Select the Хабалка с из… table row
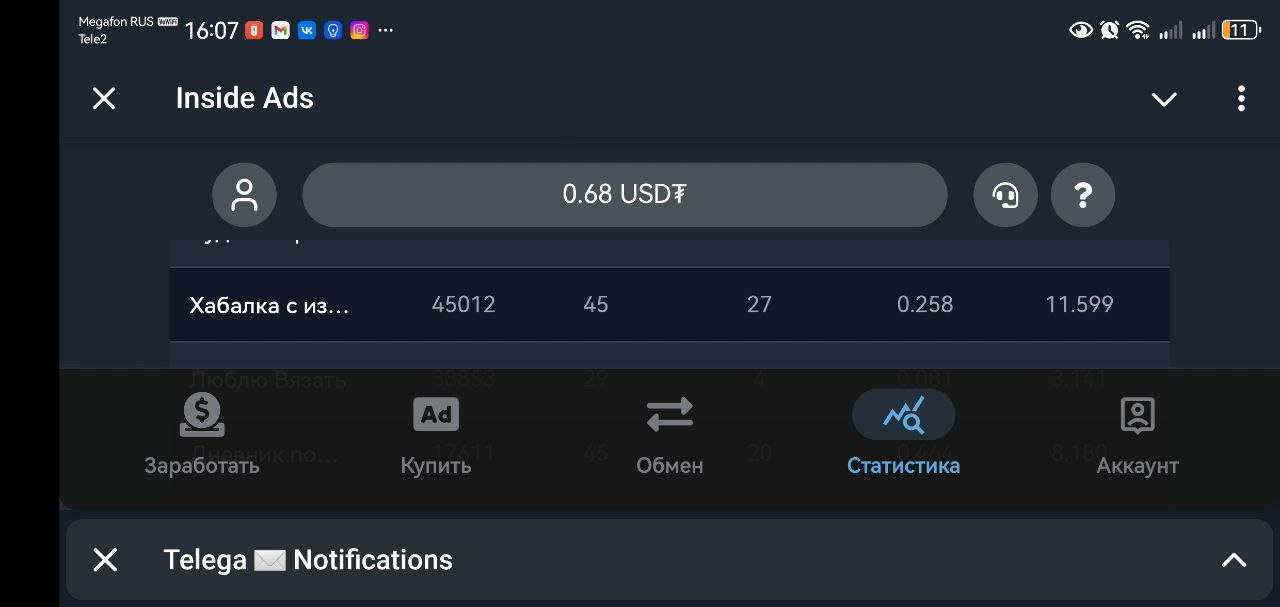1280x607 pixels. [270, 305]
